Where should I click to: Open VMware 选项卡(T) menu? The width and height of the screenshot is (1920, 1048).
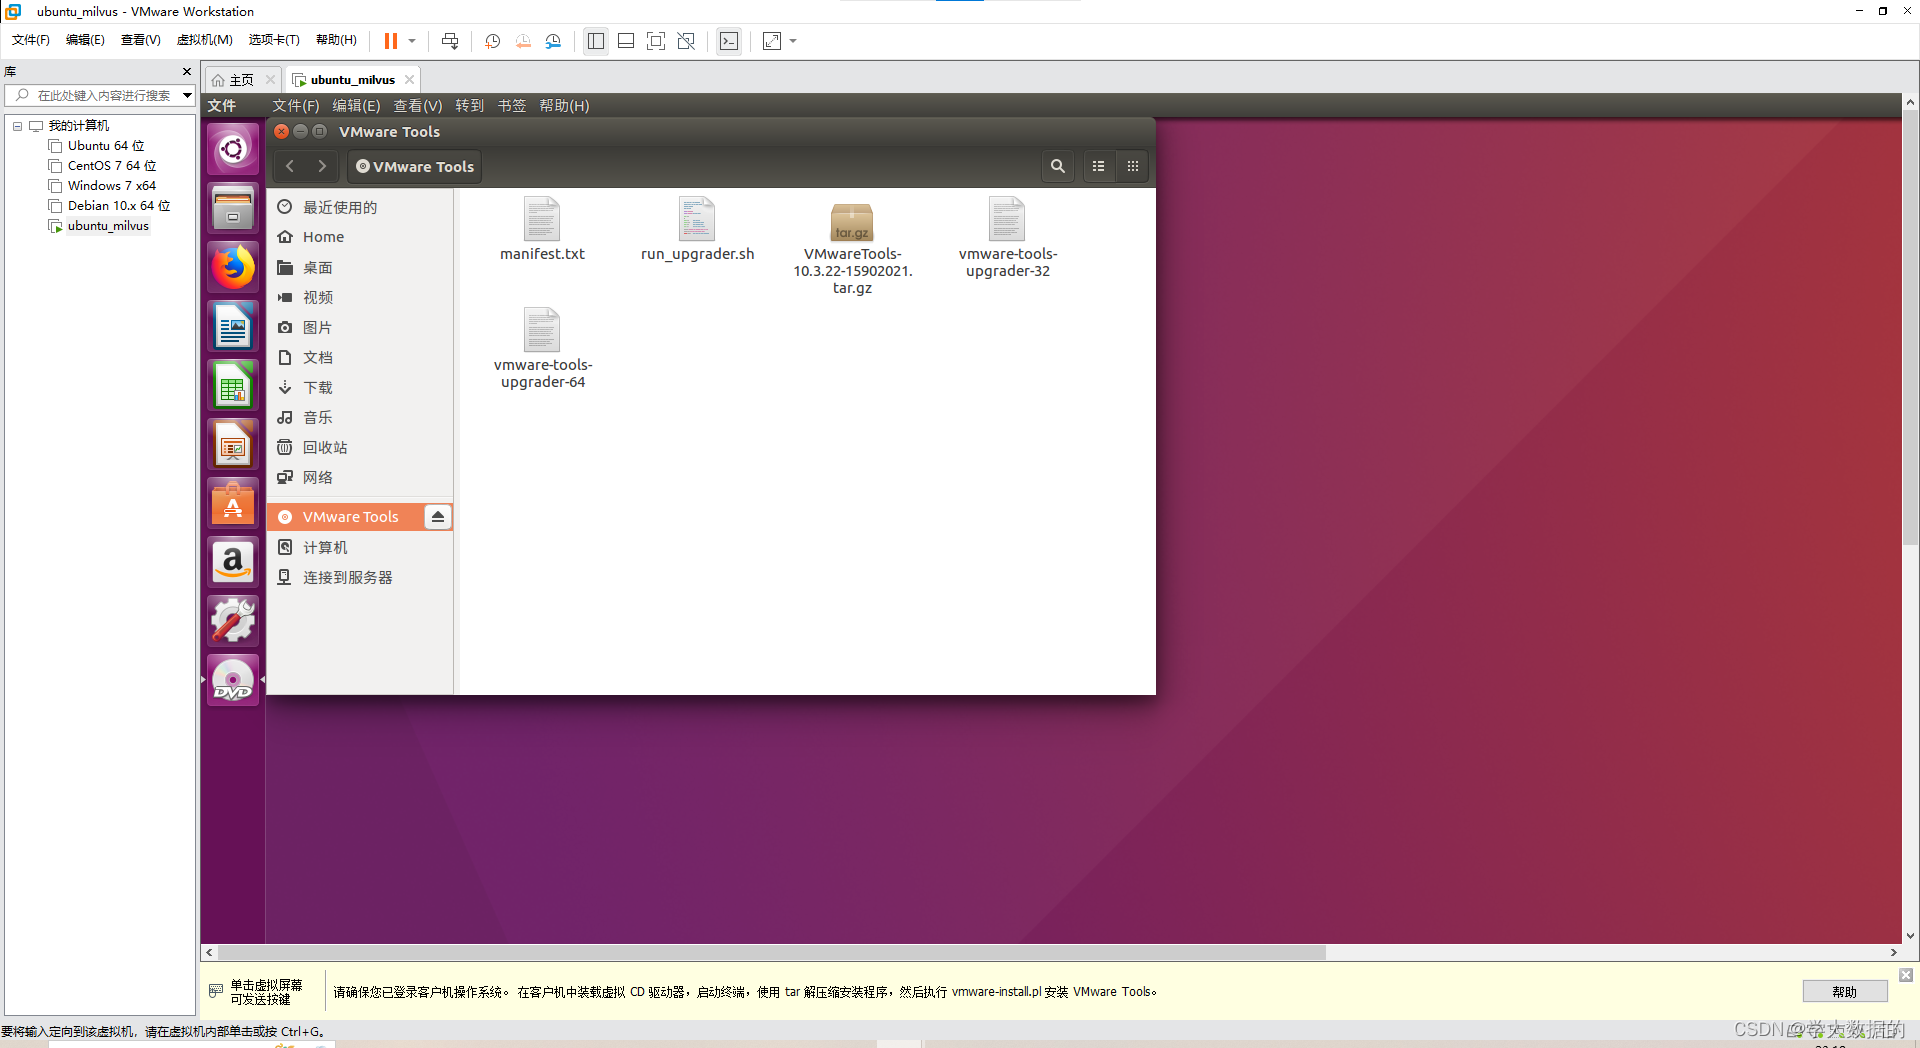click(274, 40)
